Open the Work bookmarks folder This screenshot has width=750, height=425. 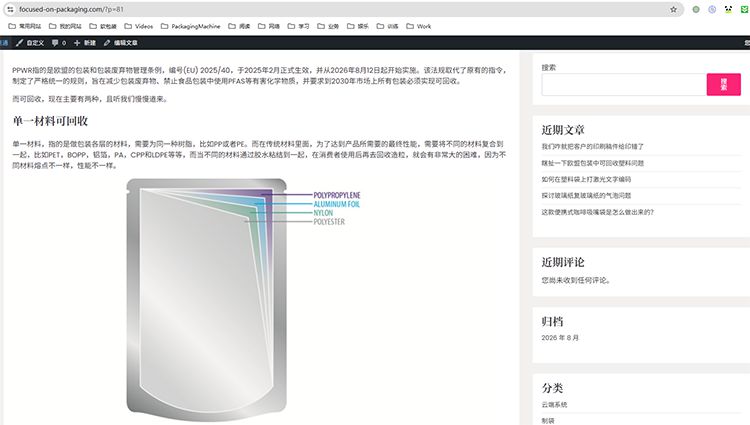tap(419, 26)
